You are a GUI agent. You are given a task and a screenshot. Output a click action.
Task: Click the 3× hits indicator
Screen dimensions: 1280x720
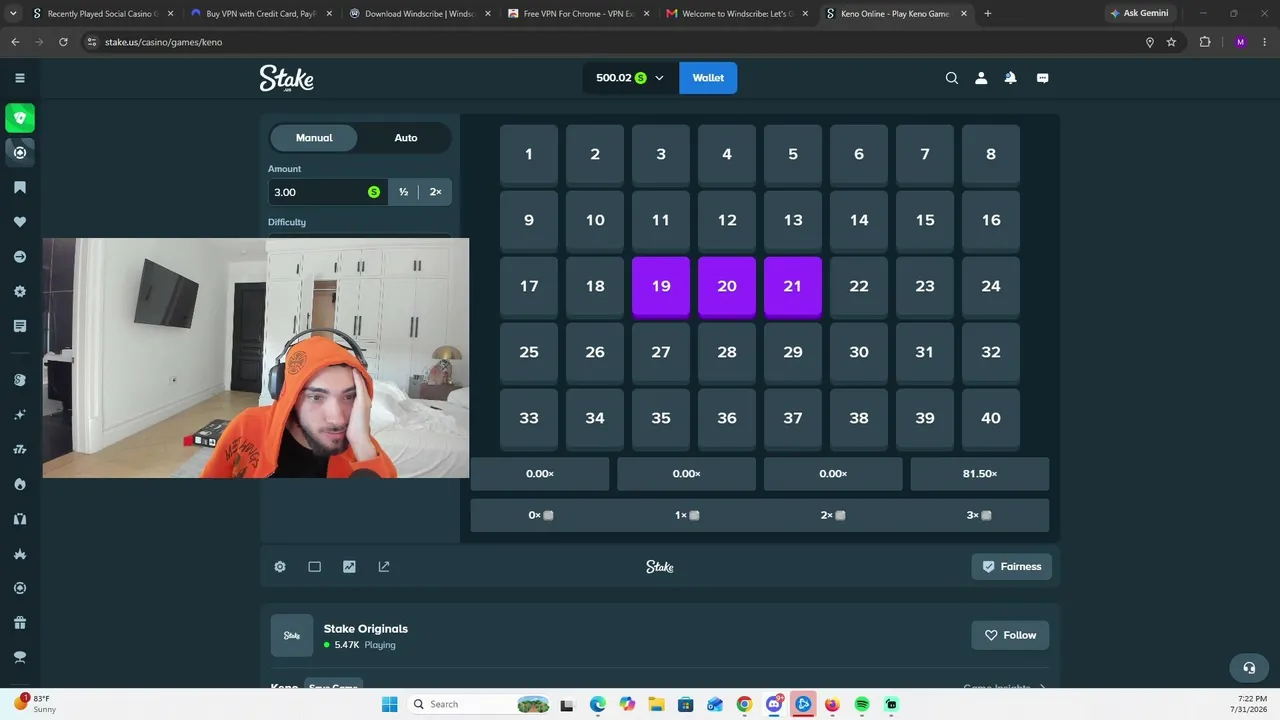tap(979, 516)
